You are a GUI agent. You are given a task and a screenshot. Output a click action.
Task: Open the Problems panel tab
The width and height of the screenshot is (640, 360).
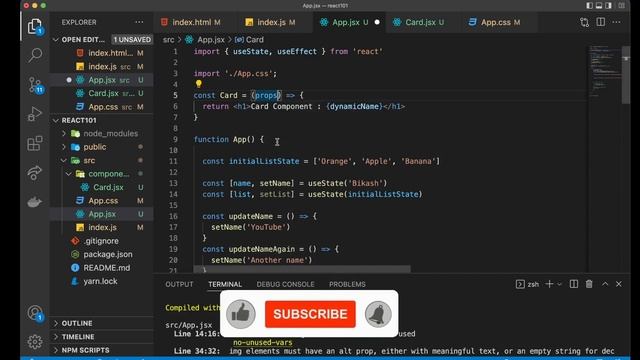pos(347,284)
